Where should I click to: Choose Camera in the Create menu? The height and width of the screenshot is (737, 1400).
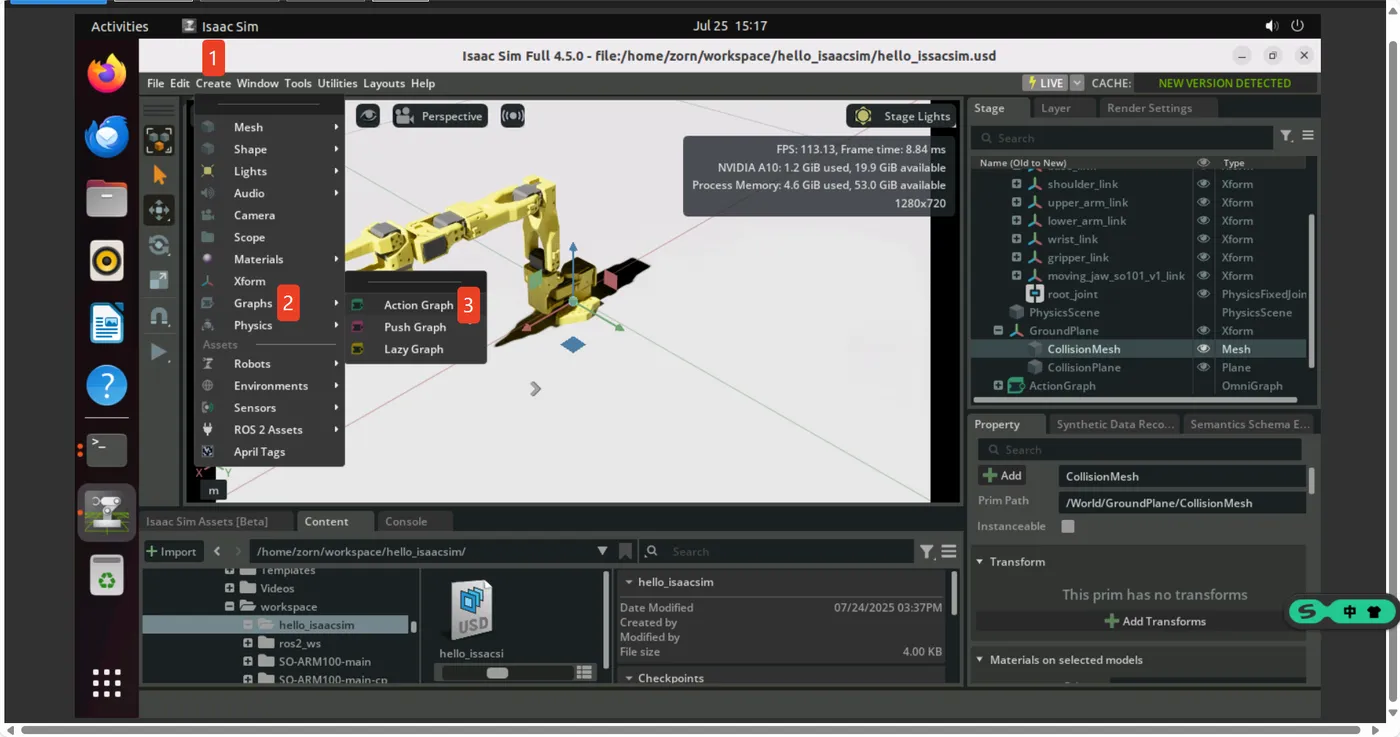[x=269, y=215]
